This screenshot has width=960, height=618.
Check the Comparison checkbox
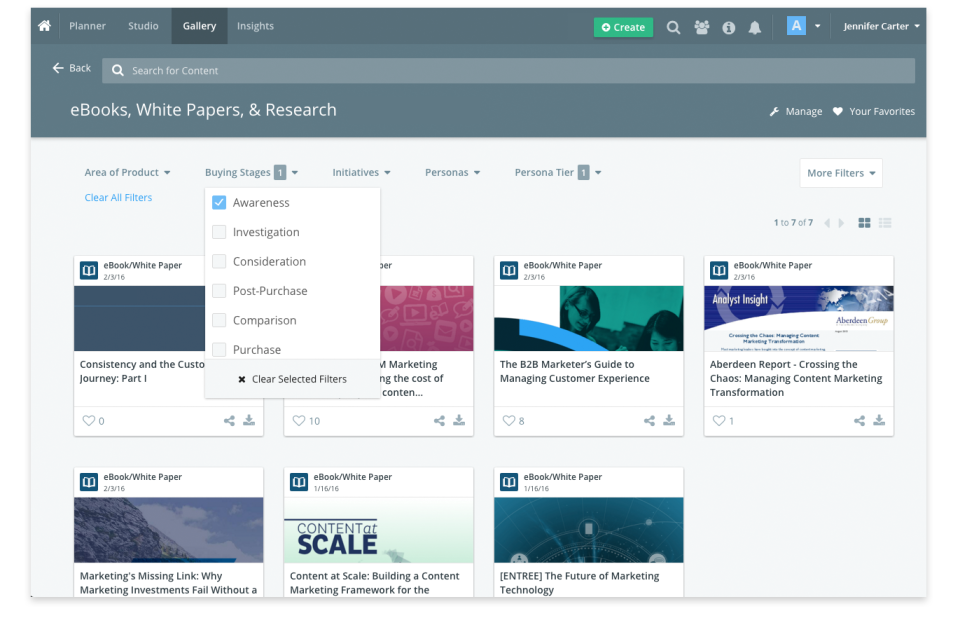[x=219, y=320]
